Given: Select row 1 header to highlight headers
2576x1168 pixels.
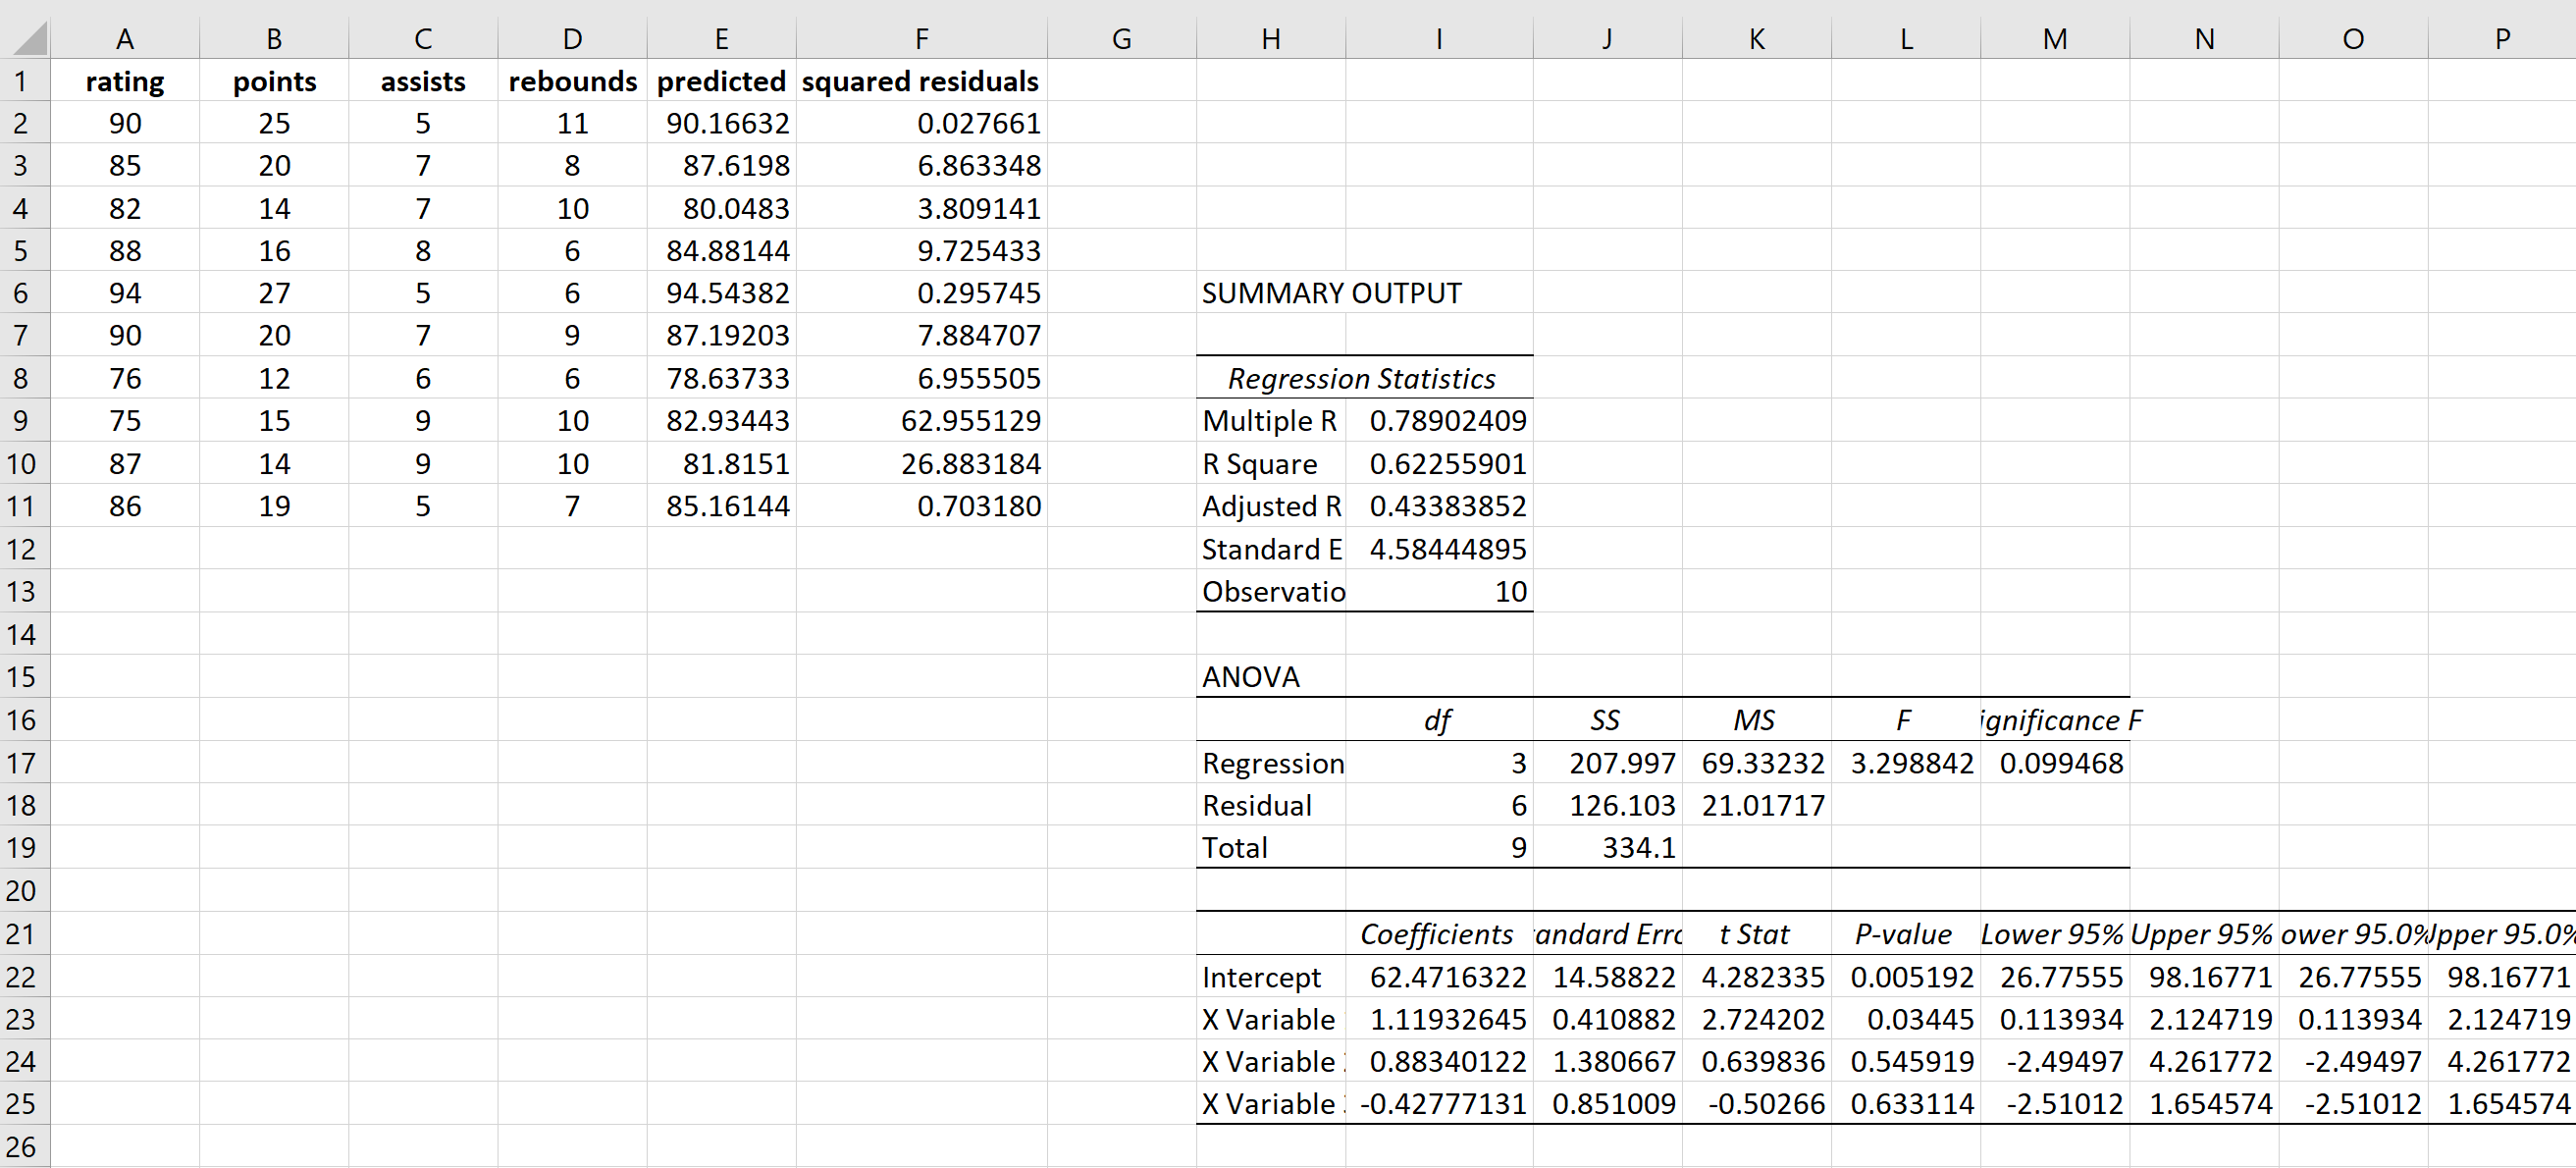Looking at the screenshot, I should pyautogui.click(x=25, y=80).
